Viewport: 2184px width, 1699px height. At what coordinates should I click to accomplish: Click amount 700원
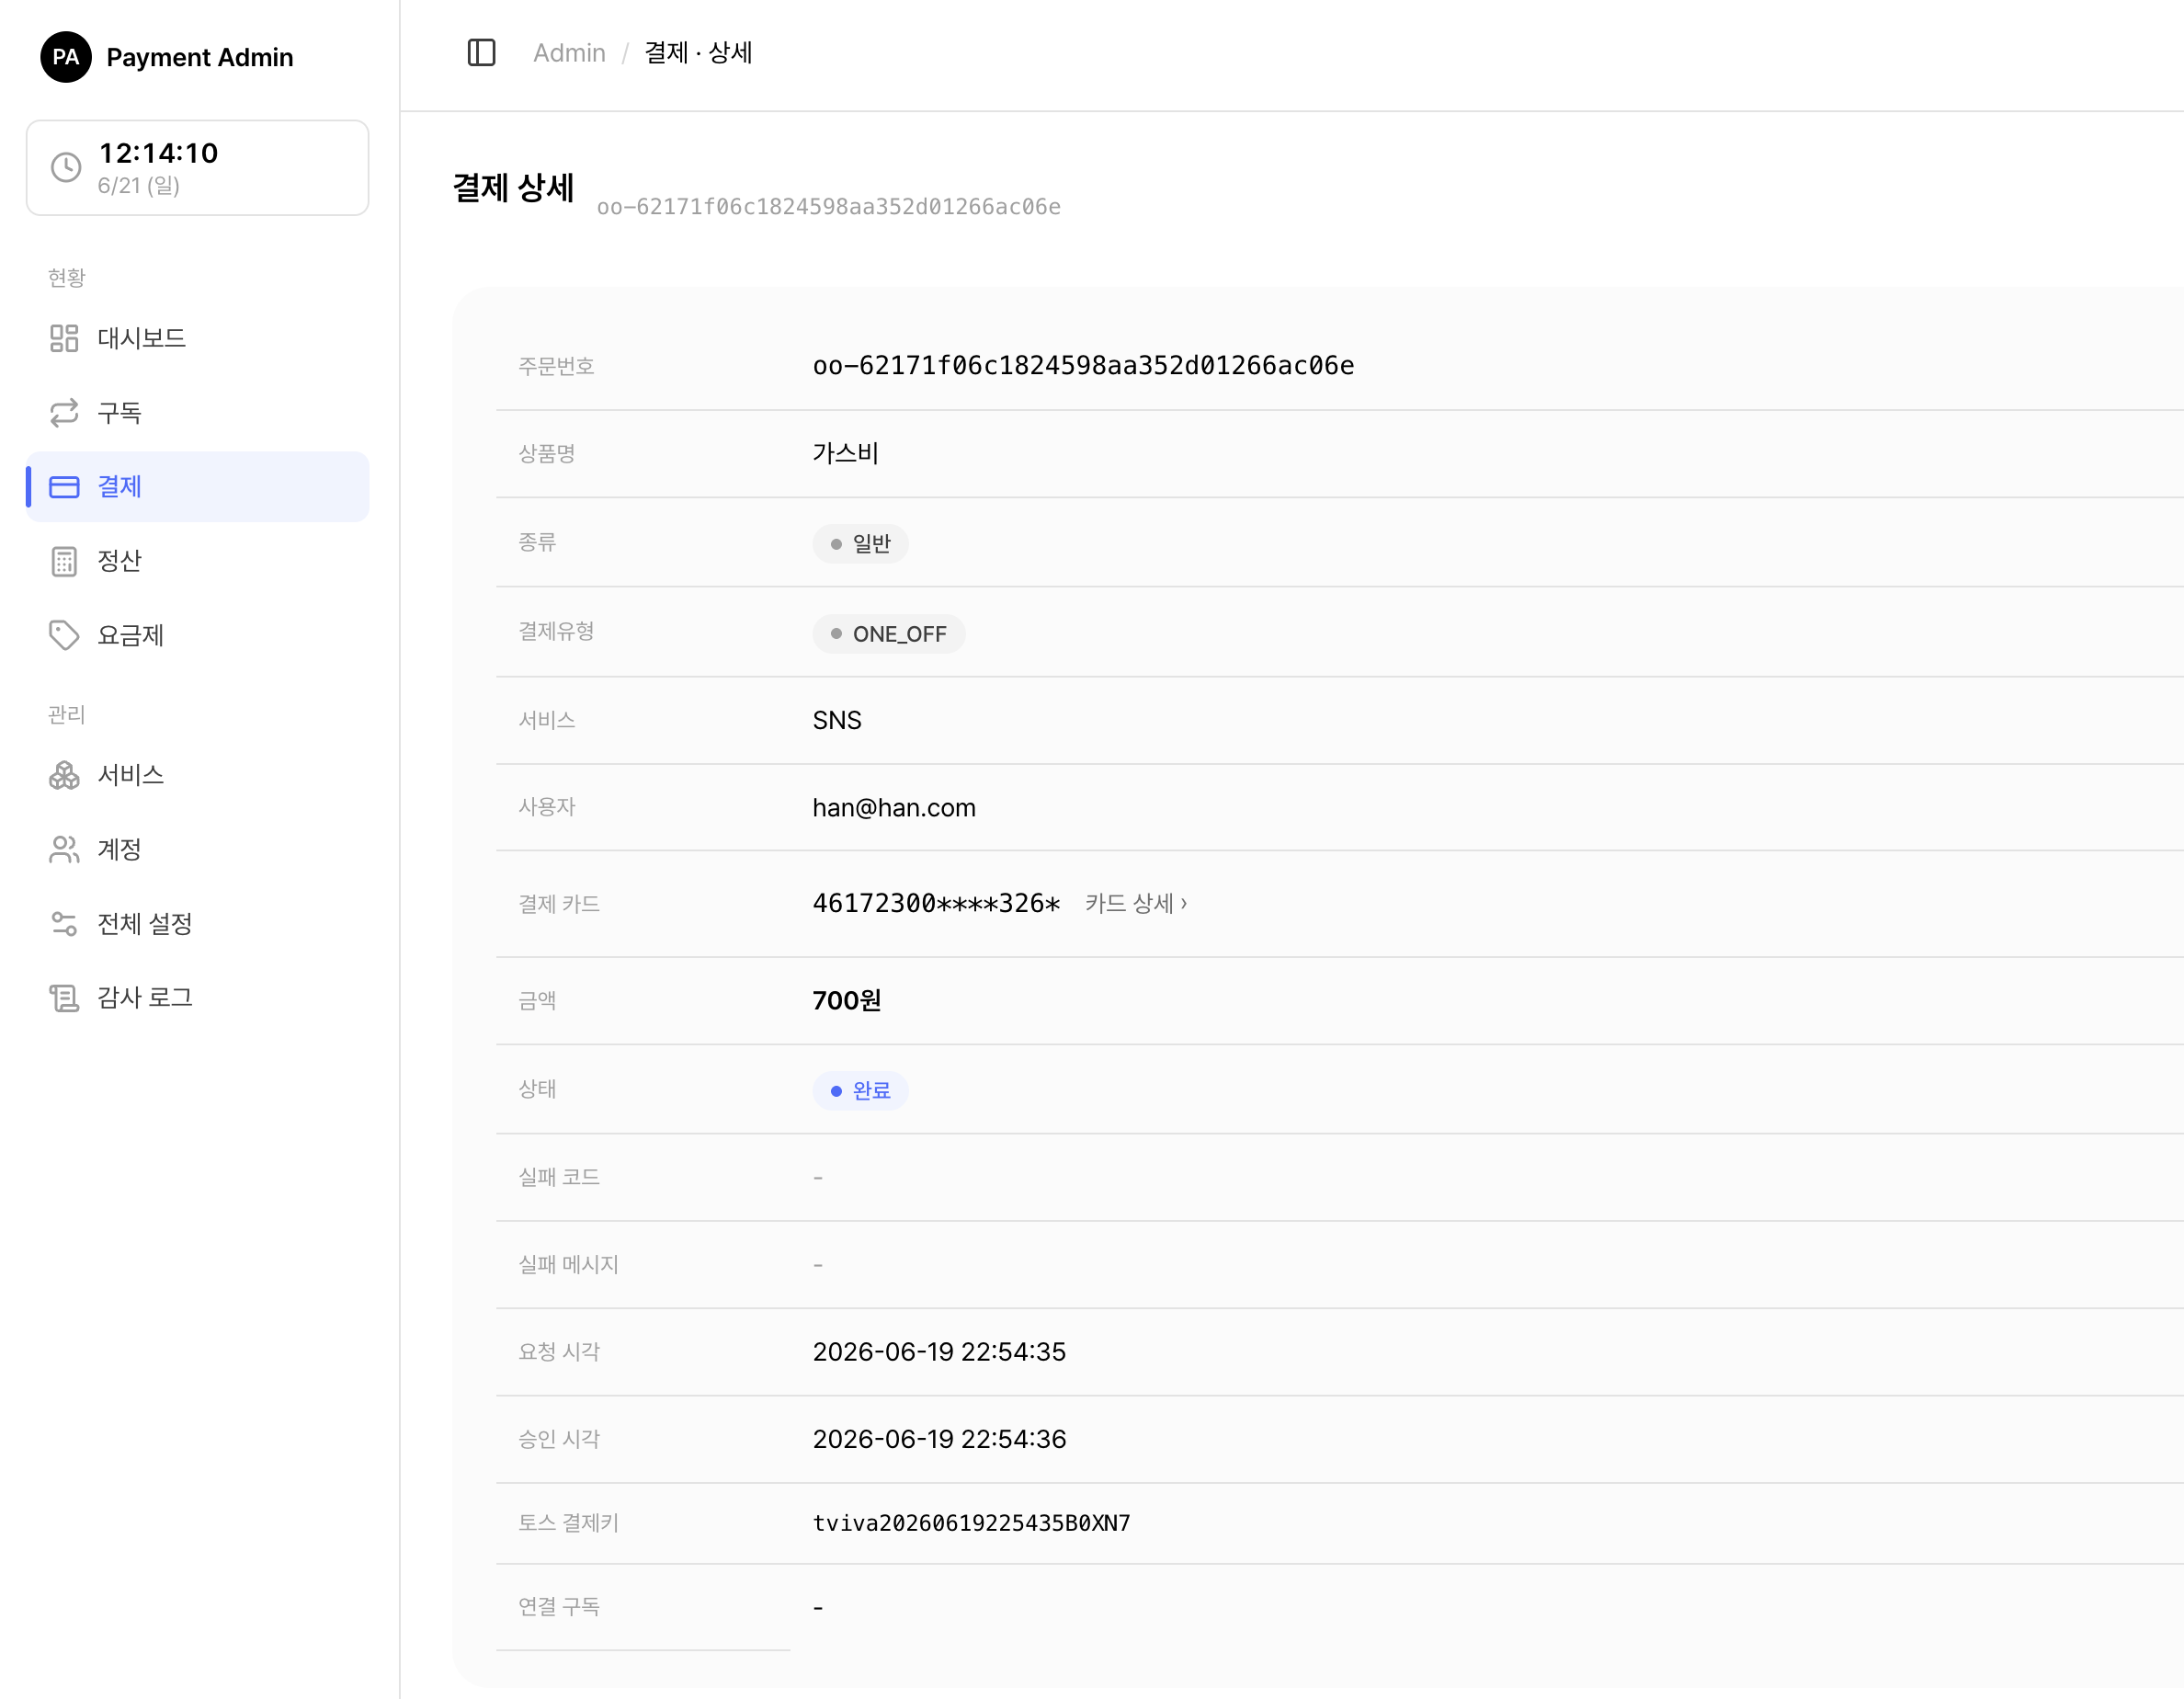pos(847,1001)
